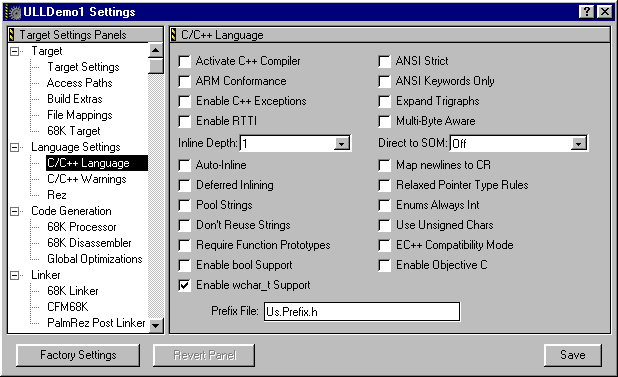Collapse the Code Generation tree node
Image resolution: width=618 pixels, height=377 pixels.
tap(15, 211)
